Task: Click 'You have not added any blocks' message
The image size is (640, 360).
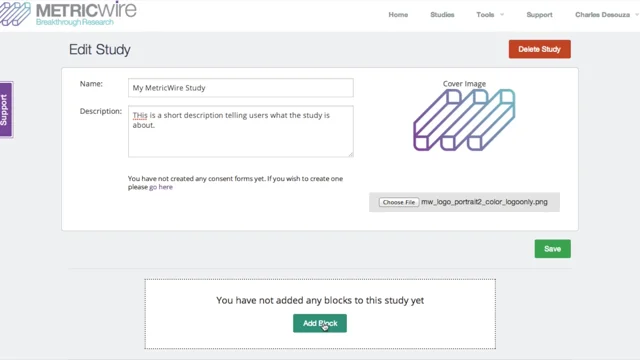Action: click(x=320, y=300)
